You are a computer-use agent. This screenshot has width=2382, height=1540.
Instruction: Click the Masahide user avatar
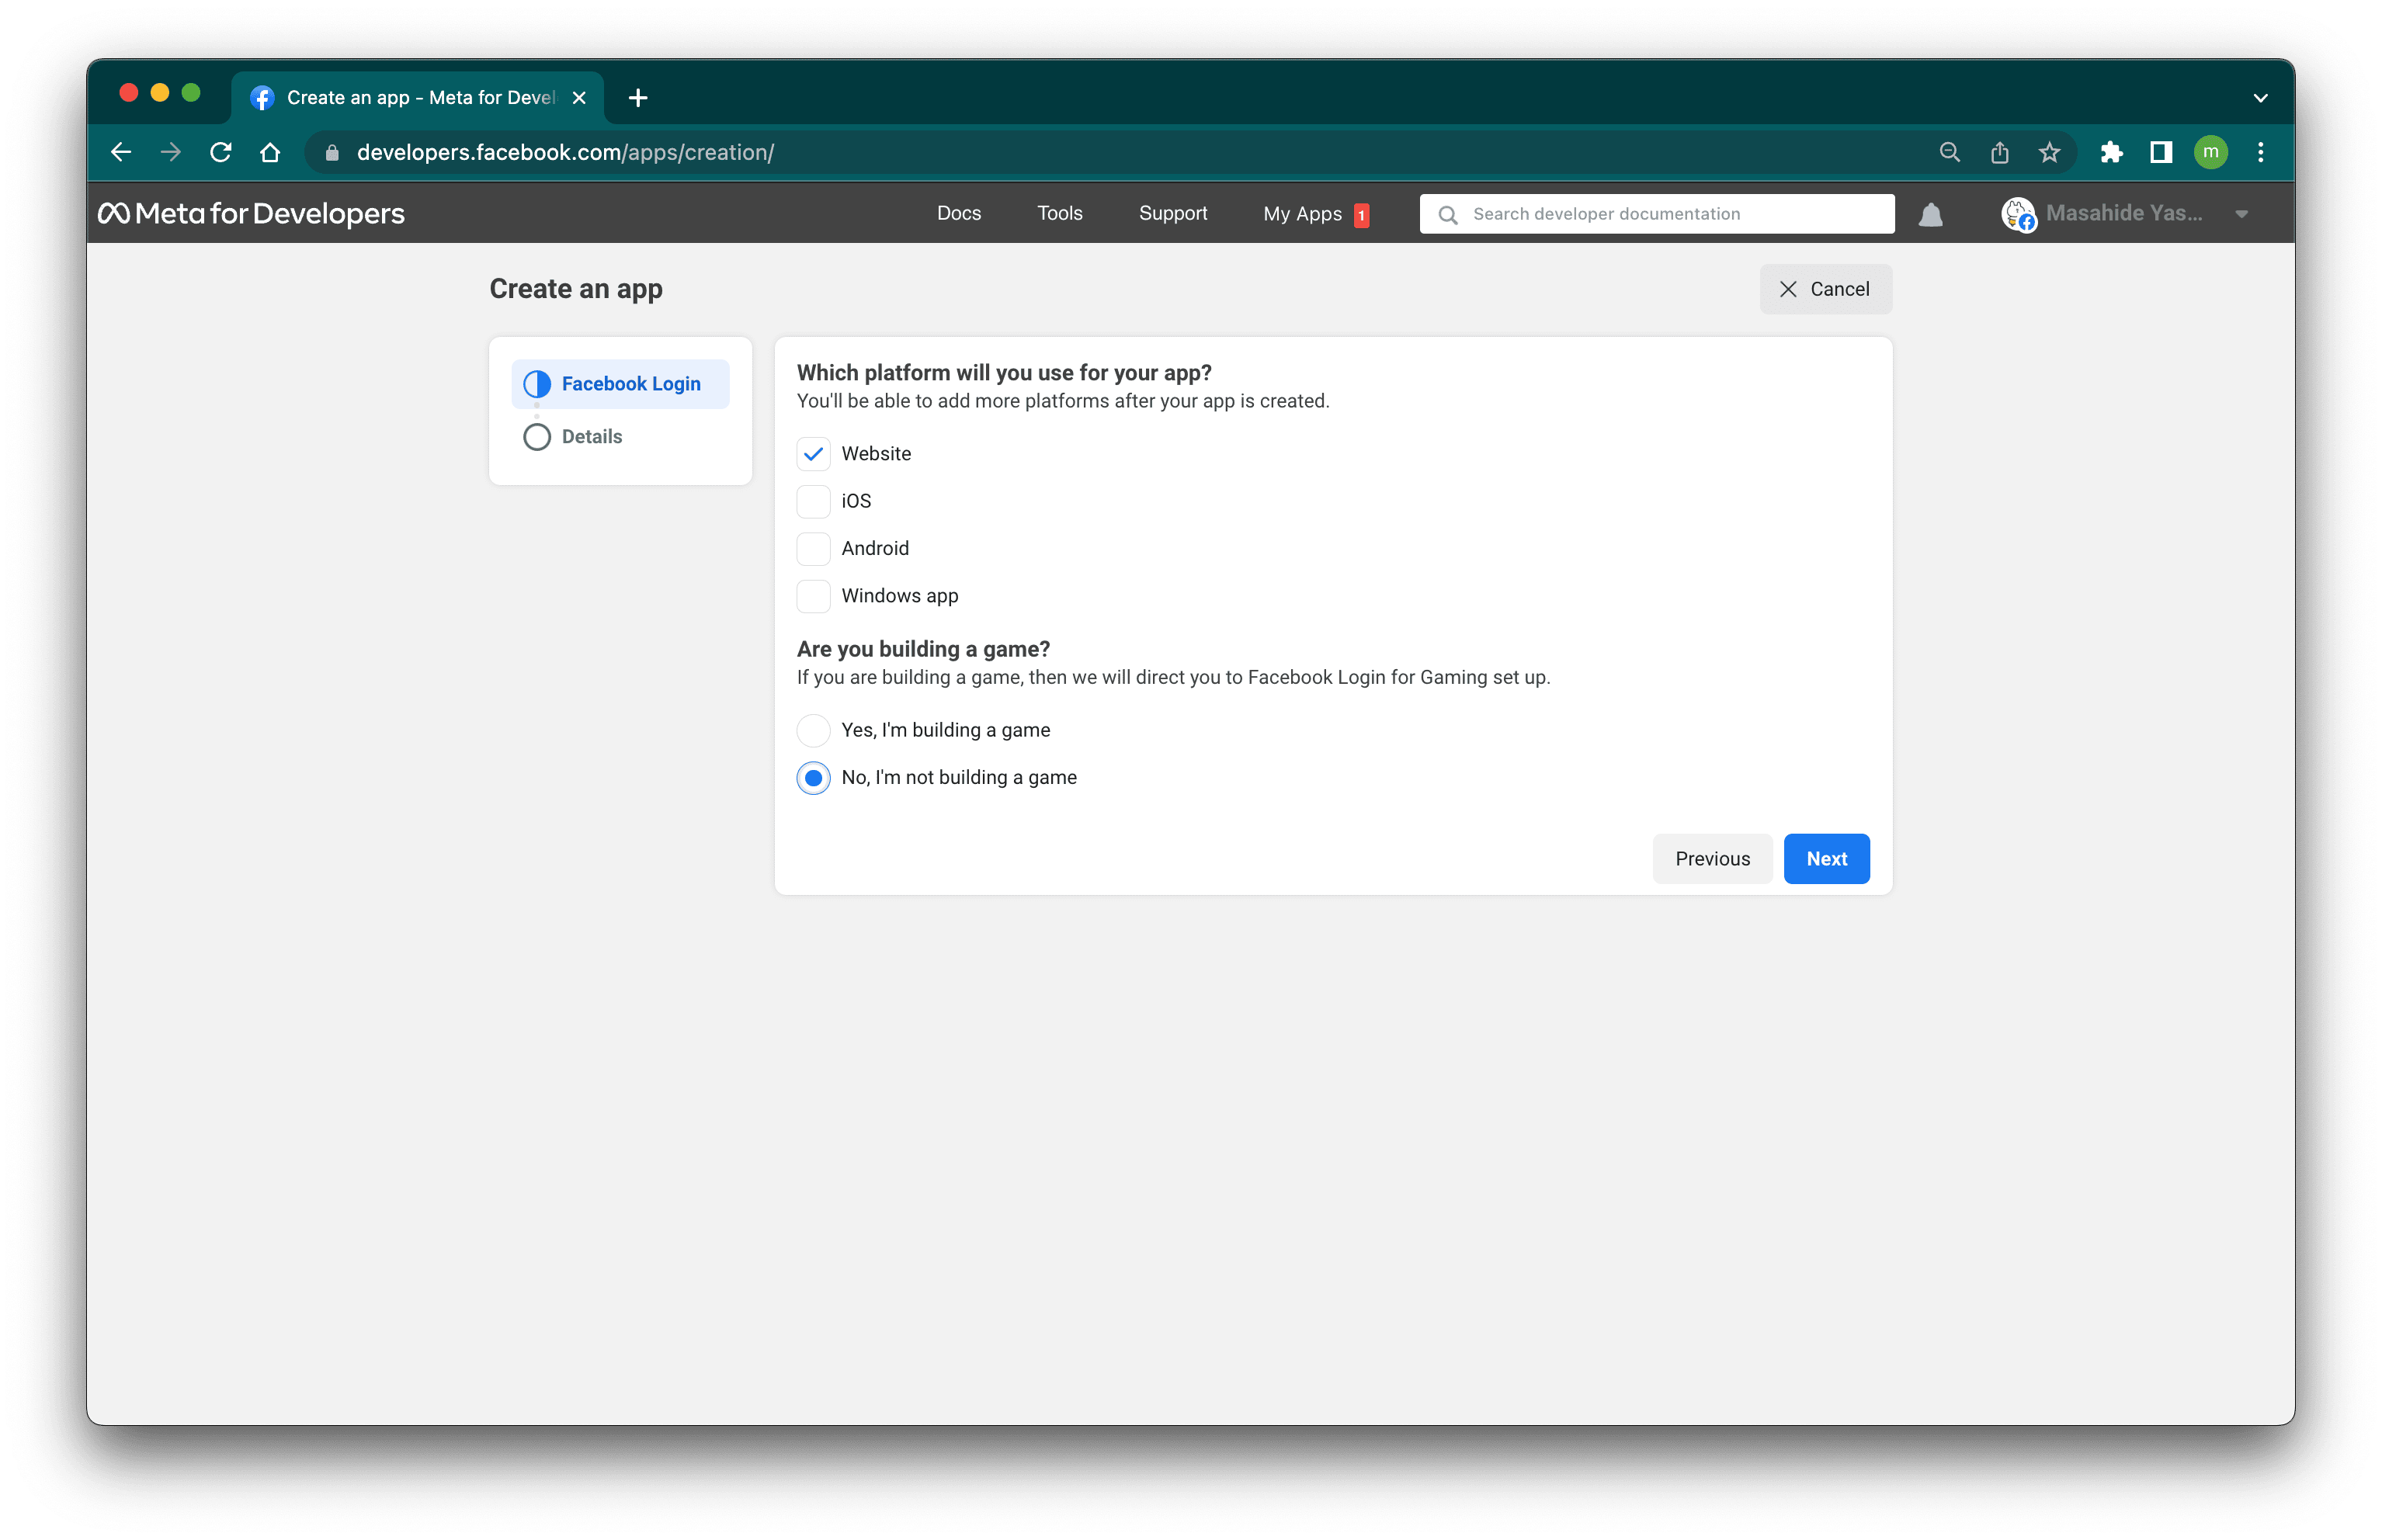(2018, 214)
